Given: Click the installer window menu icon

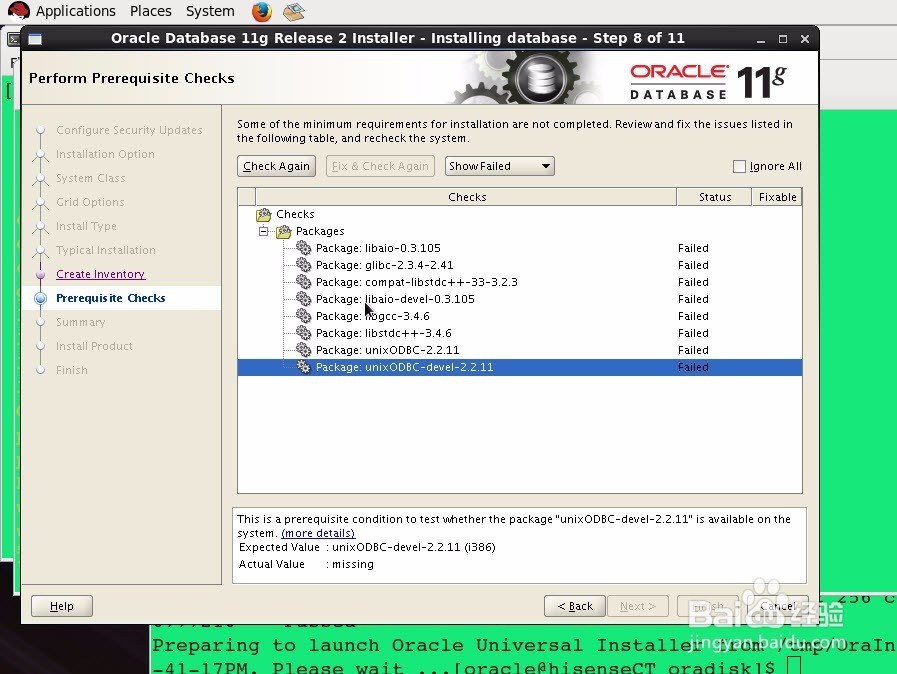Looking at the screenshot, I should click(x=35, y=39).
